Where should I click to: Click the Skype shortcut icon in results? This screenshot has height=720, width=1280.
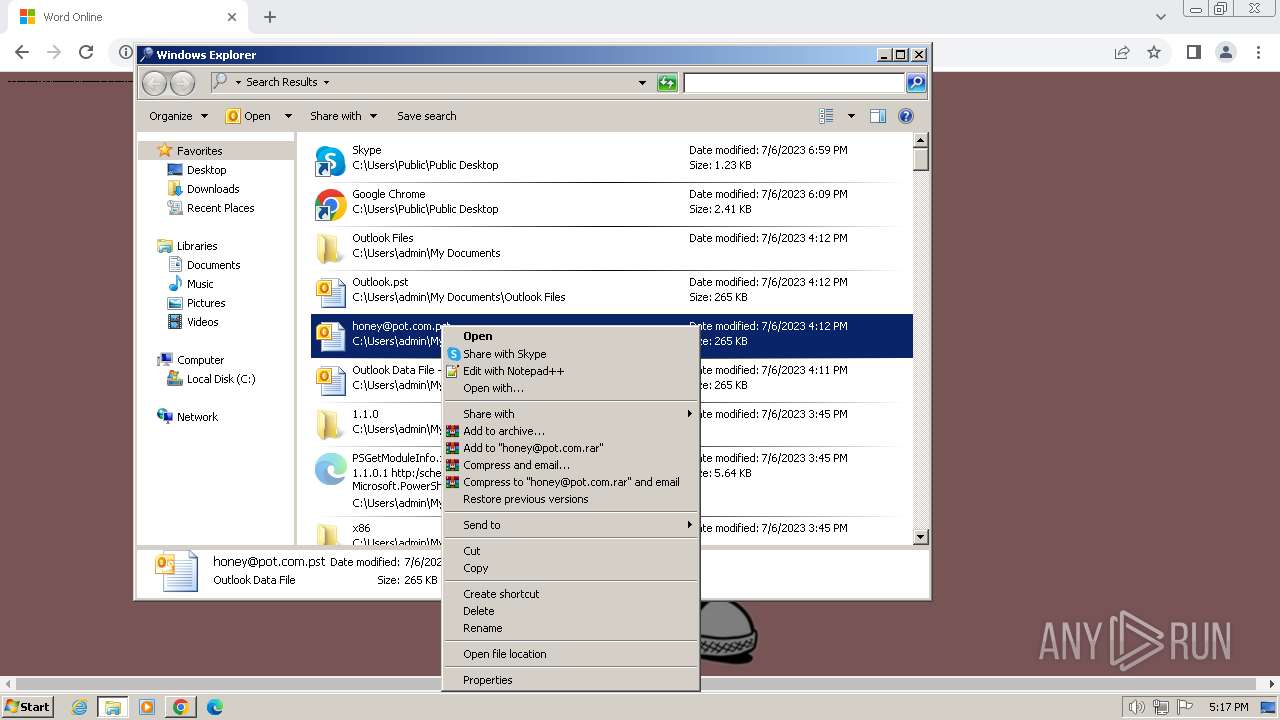coord(331,161)
